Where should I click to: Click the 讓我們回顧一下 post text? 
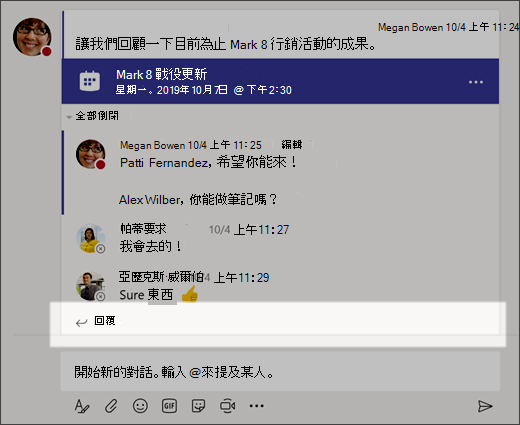pos(226,44)
